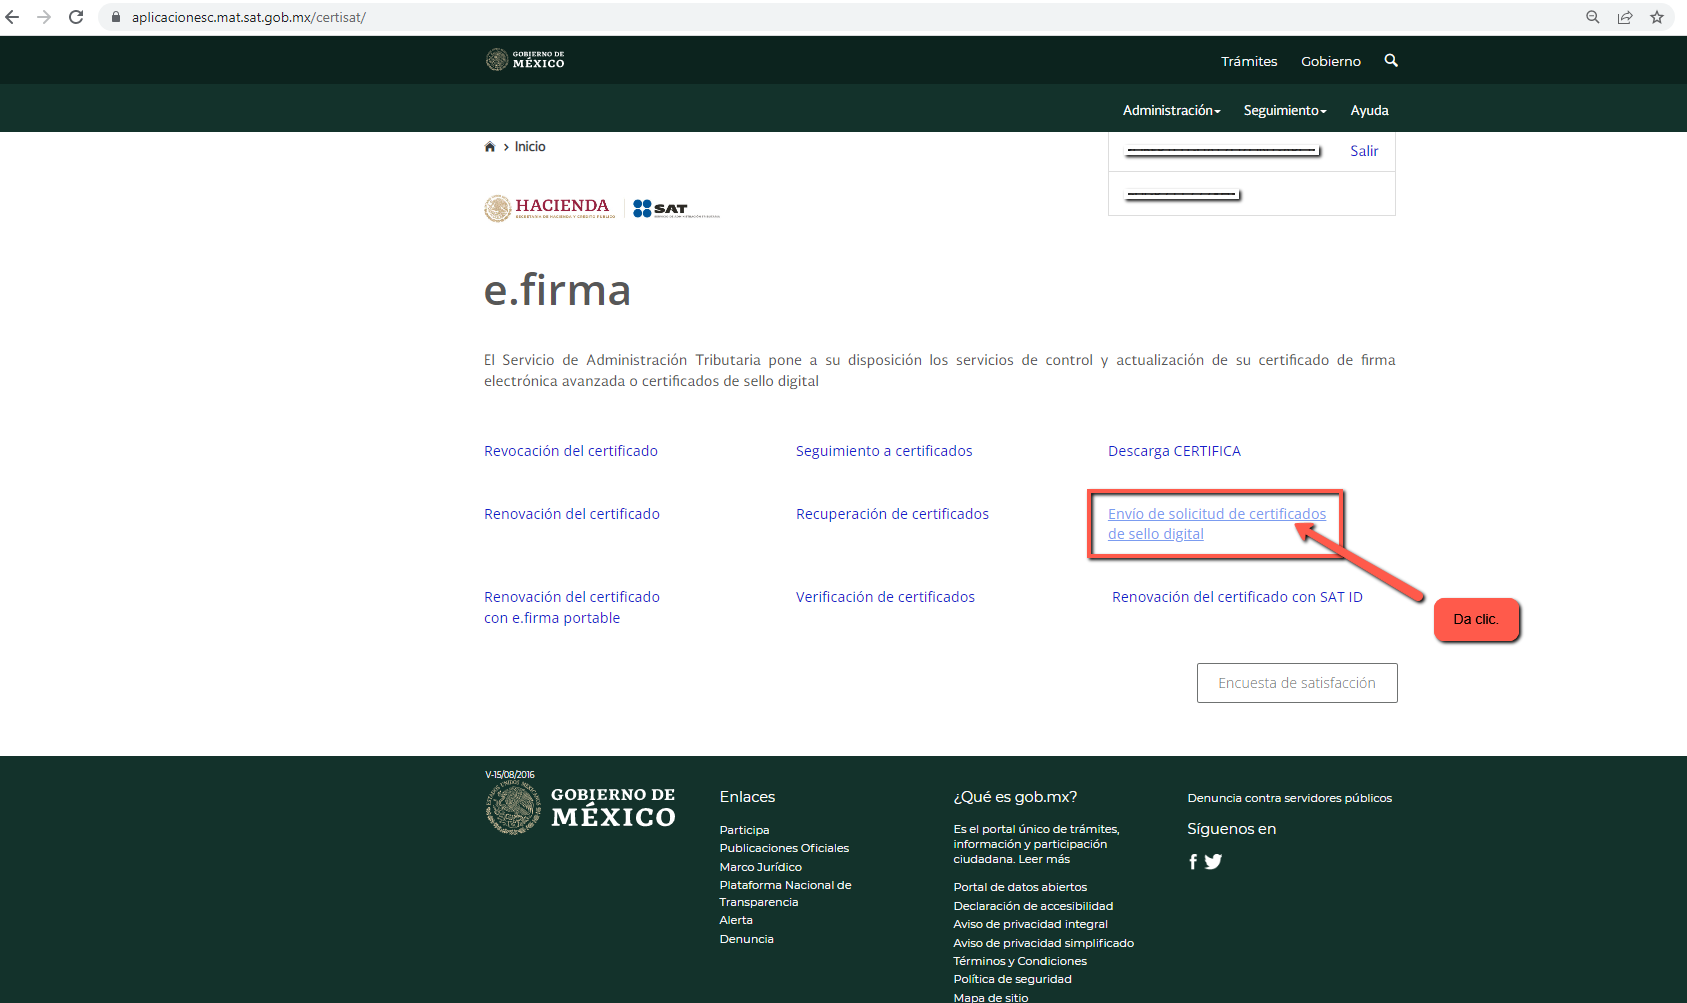Reload the page with the refresh icon
Screen dimensions: 1687x1003
click(76, 17)
